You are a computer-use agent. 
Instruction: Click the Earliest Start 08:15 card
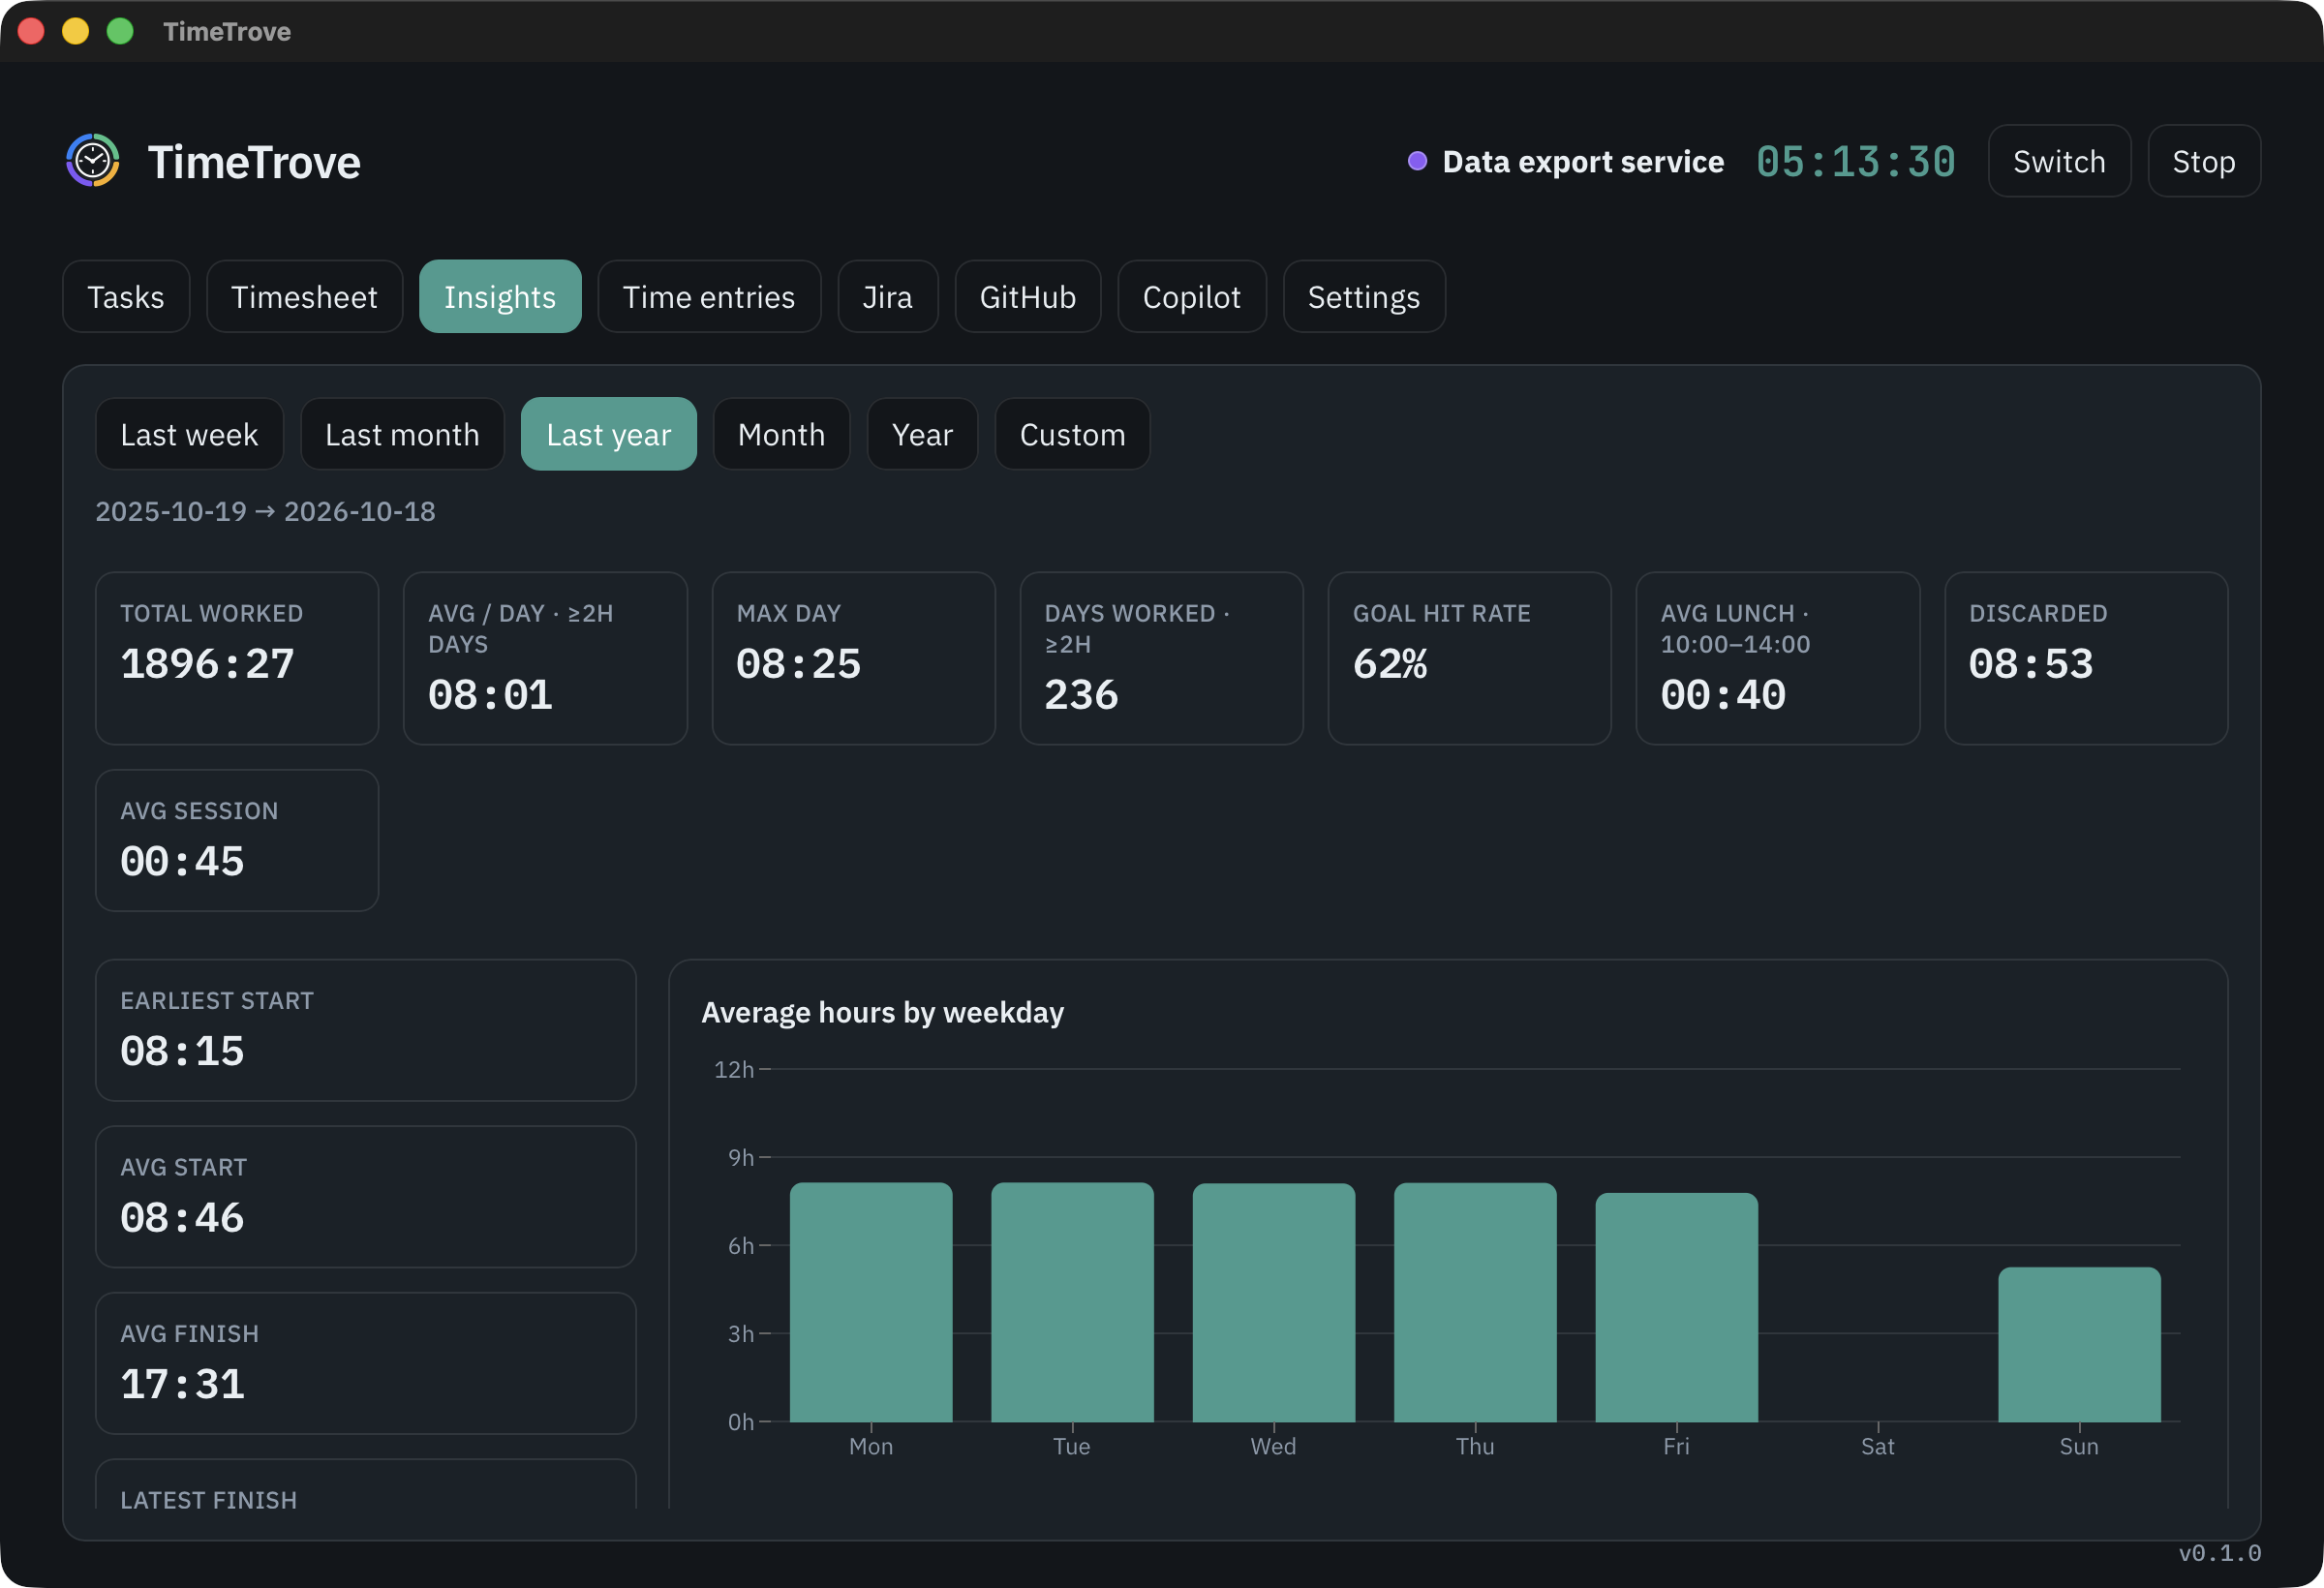[x=366, y=1030]
